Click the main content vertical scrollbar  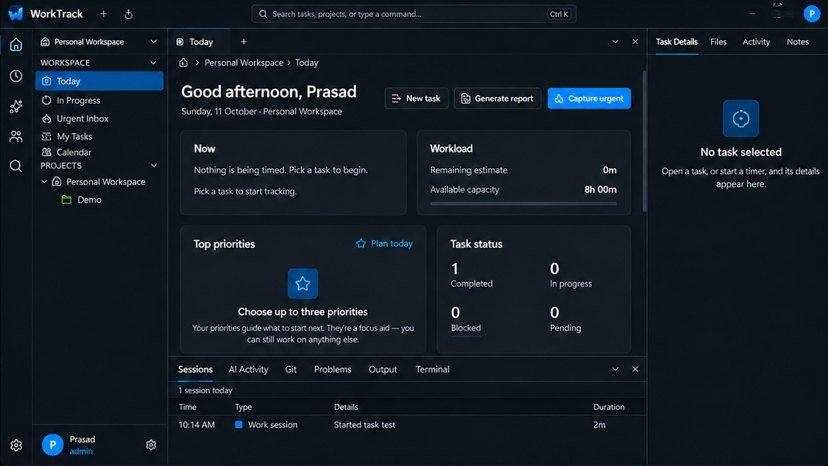click(644, 142)
